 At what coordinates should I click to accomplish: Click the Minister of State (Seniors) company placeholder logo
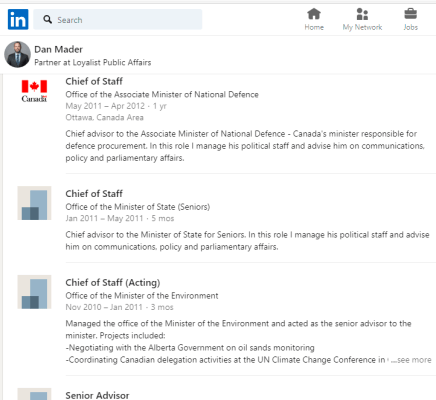(x=34, y=203)
